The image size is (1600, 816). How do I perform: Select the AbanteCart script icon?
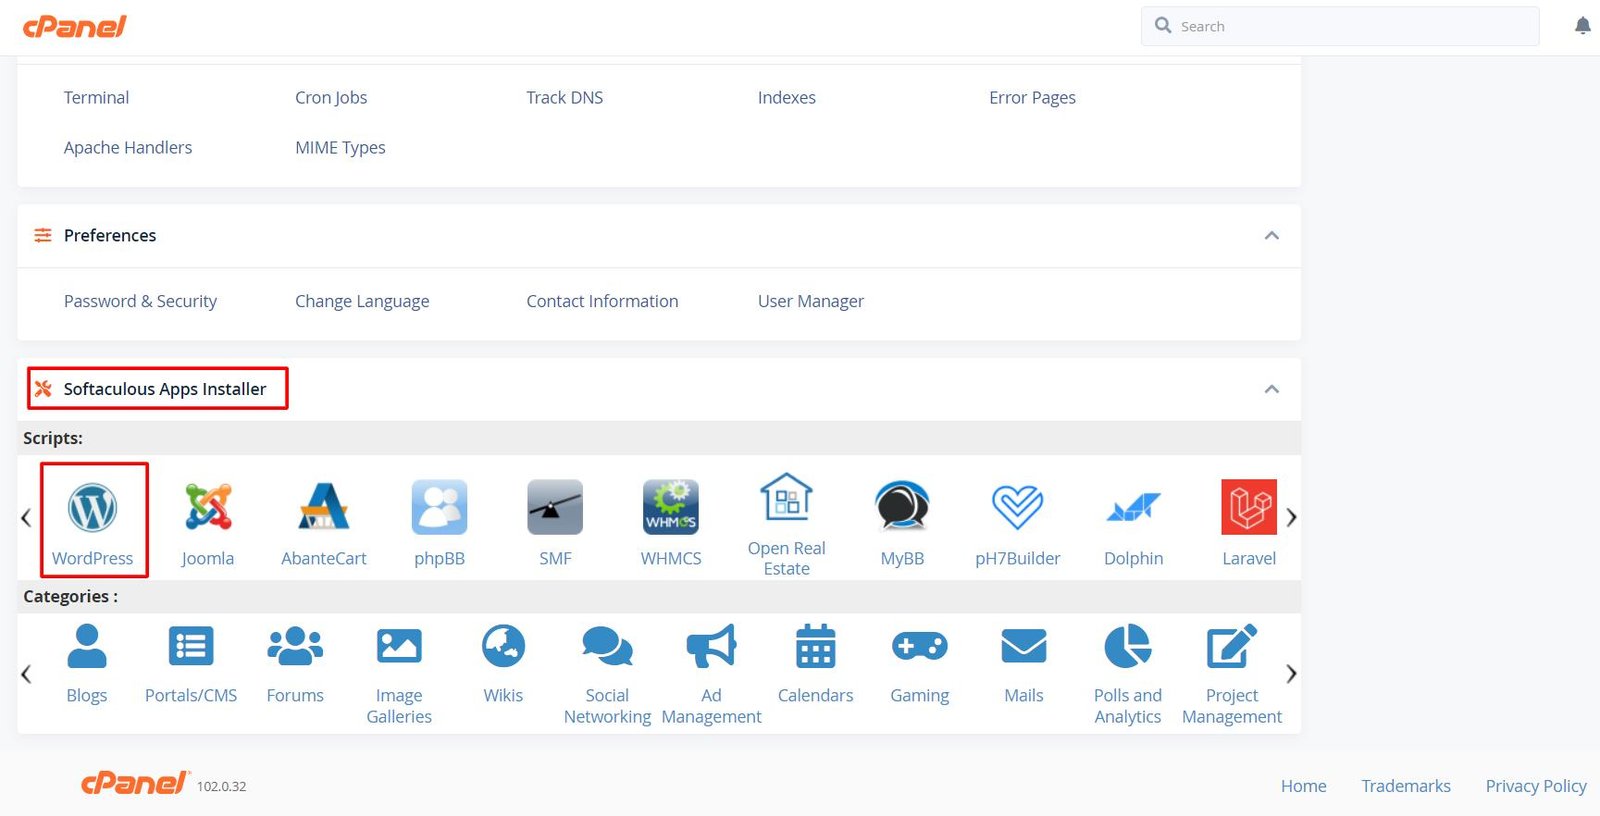pos(324,507)
